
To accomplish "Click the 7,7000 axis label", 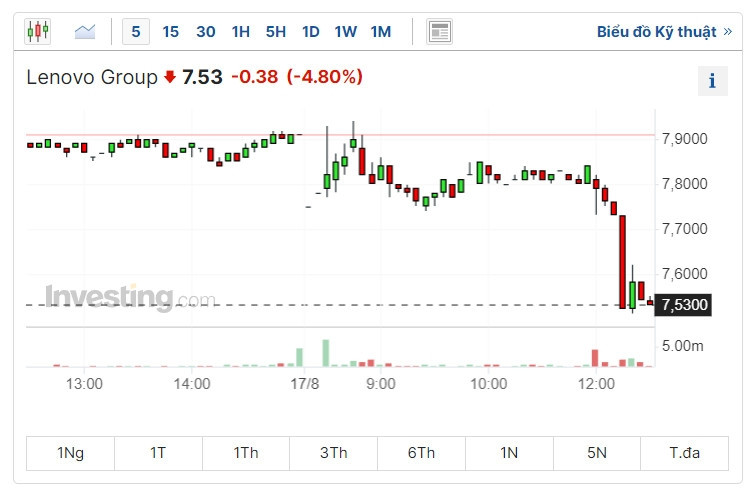I will (685, 229).
